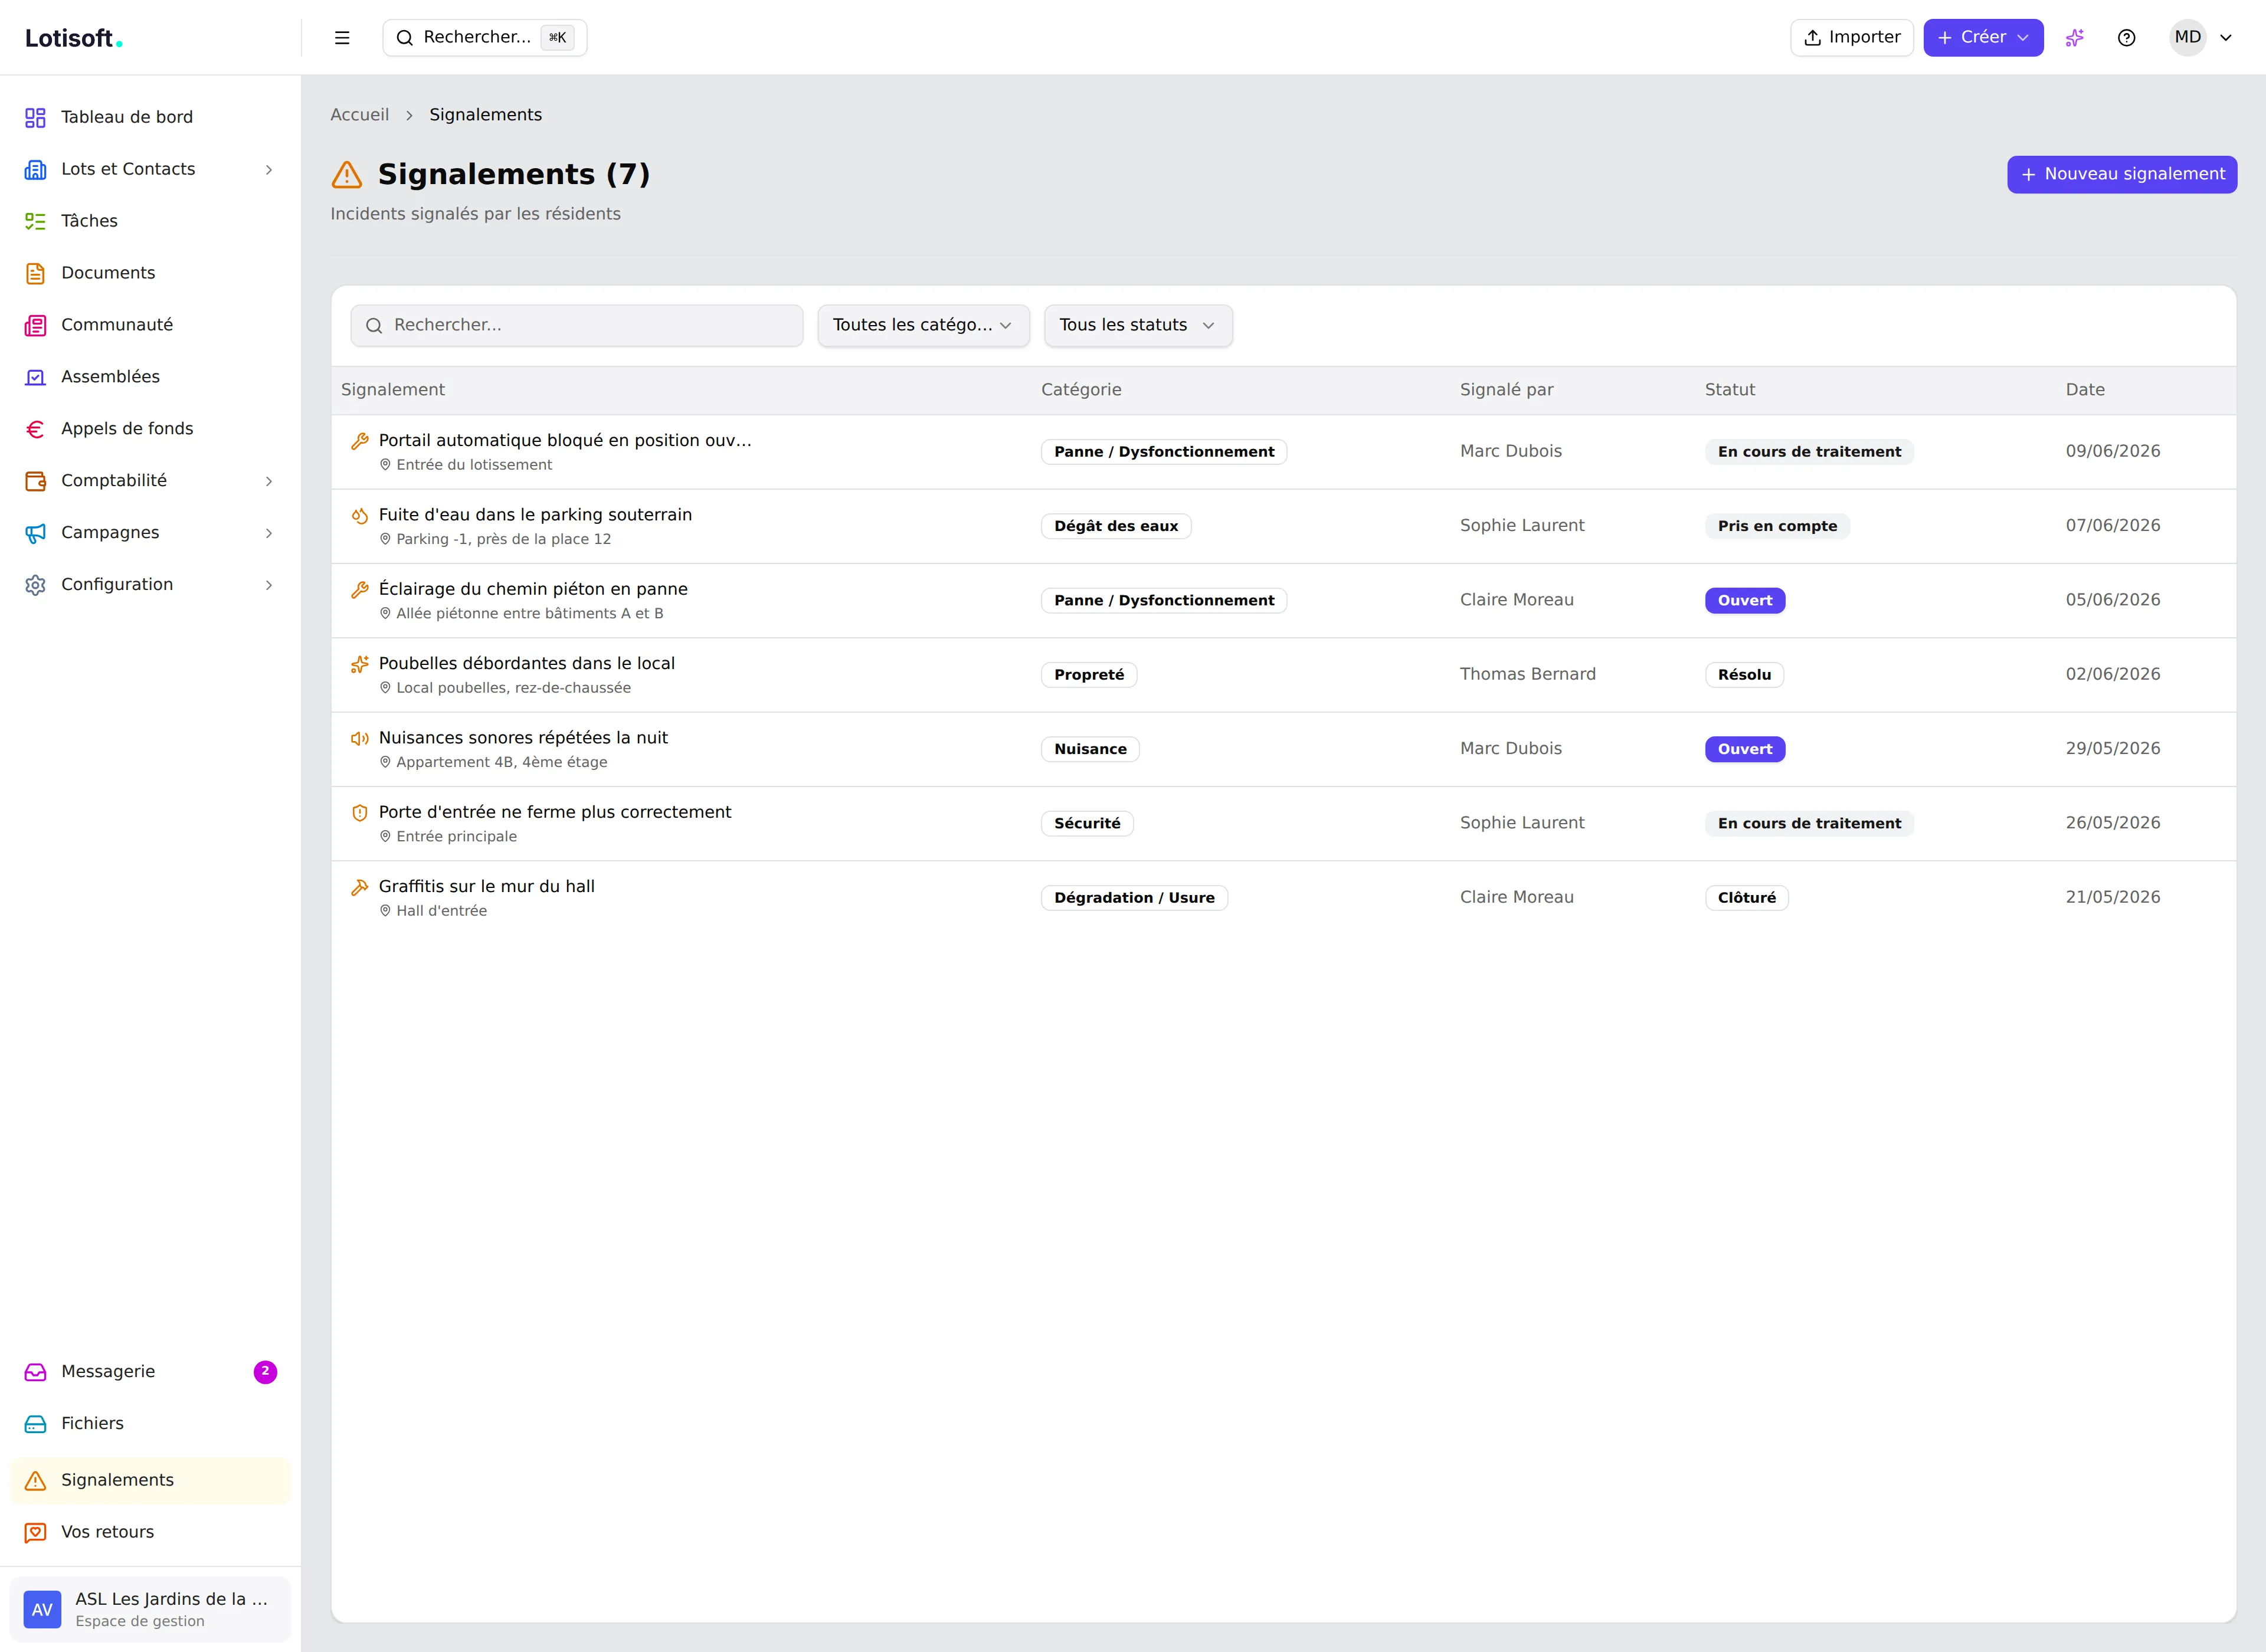Click the Dégradation / Usure category badge

click(1134, 899)
